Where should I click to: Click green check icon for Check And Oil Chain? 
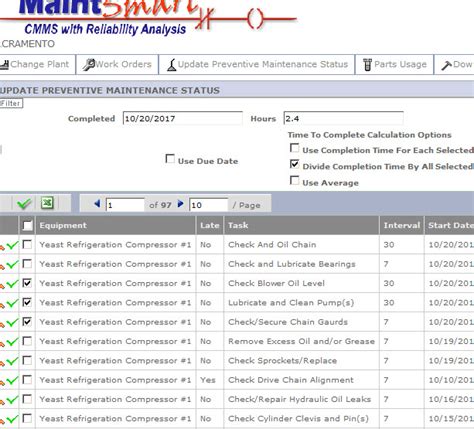(x=13, y=245)
